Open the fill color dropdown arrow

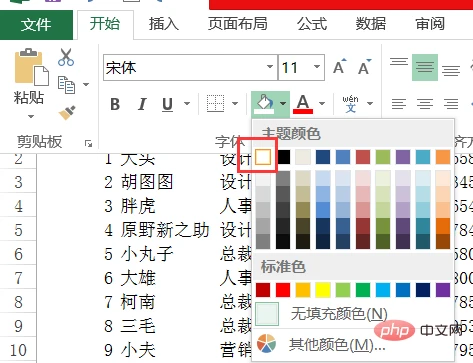pos(283,104)
